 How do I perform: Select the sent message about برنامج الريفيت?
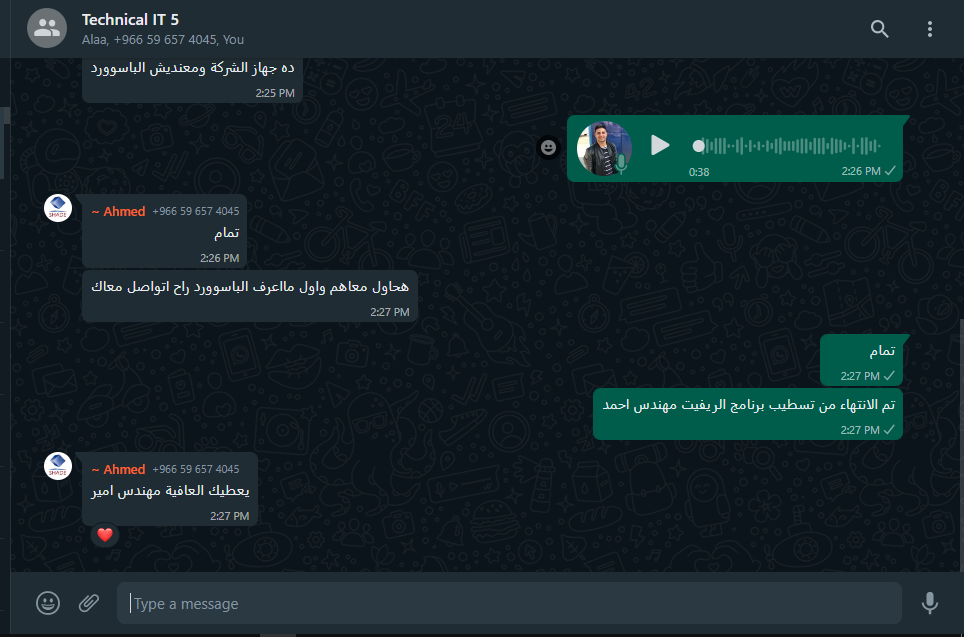(x=748, y=414)
